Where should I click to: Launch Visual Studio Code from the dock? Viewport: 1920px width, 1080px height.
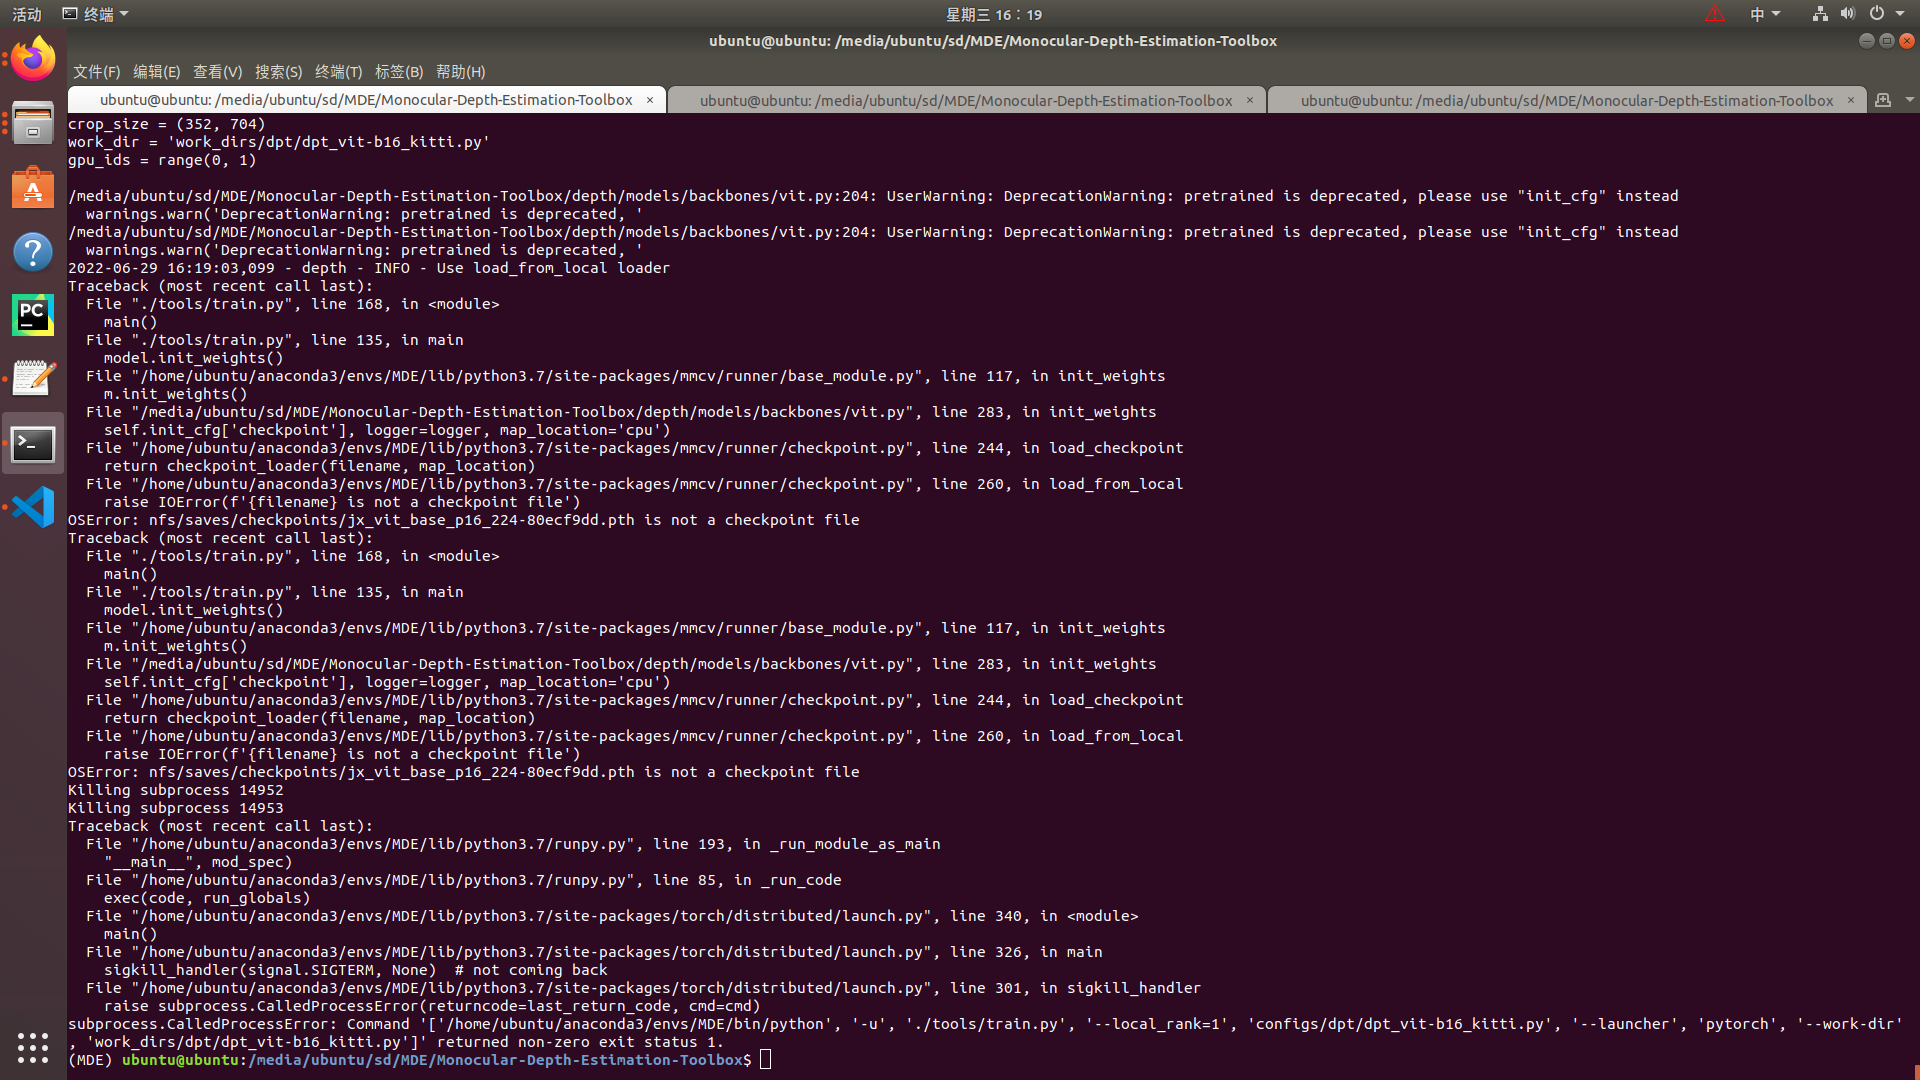(x=33, y=507)
